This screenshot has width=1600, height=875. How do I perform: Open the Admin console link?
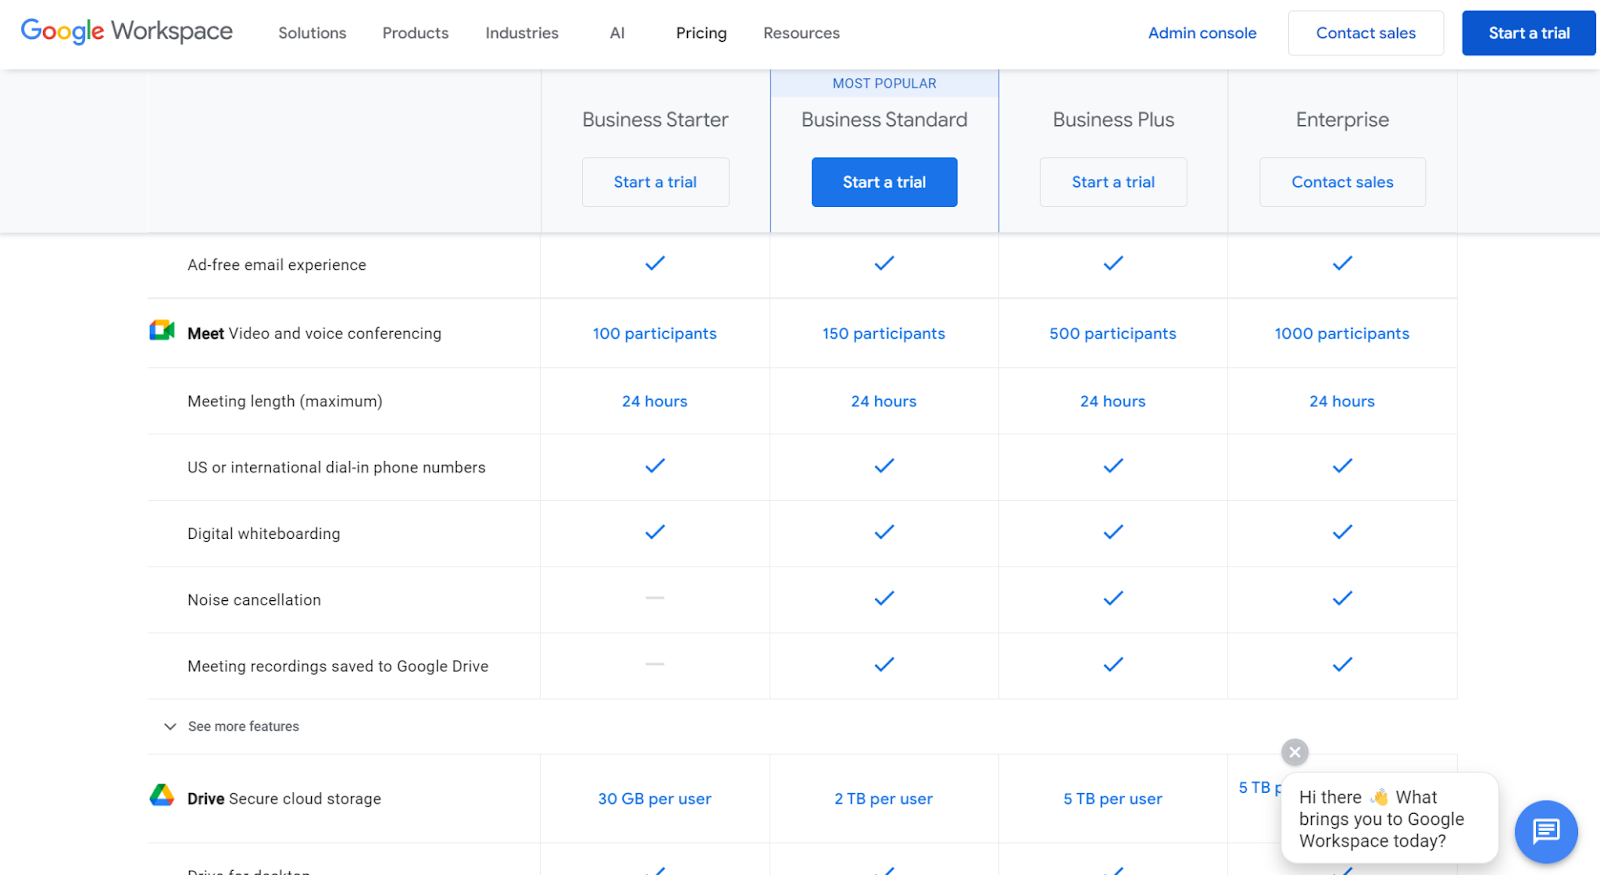pyautogui.click(x=1202, y=33)
